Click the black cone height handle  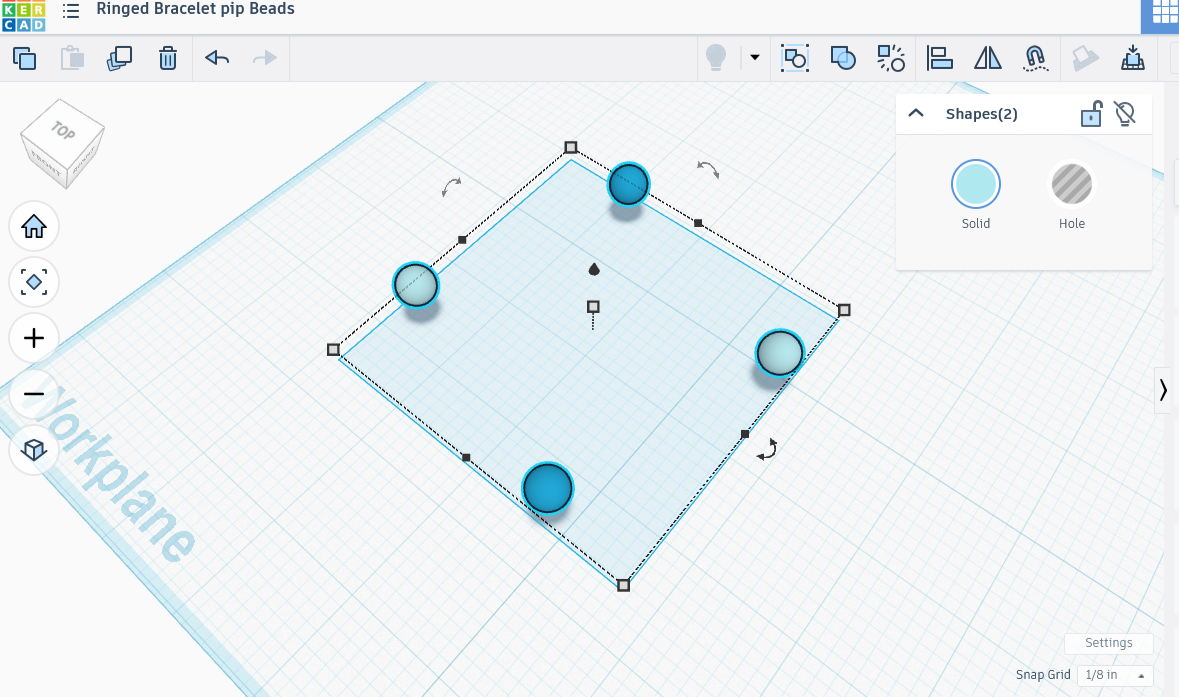593,269
